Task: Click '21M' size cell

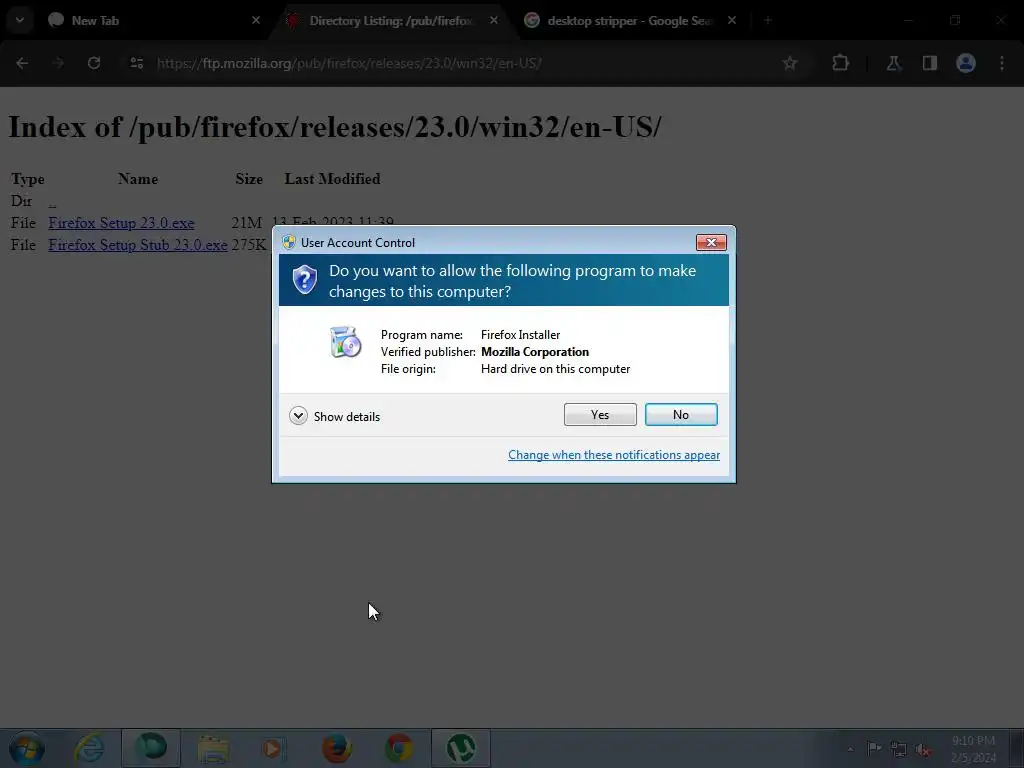Action: pyautogui.click(x=247, y=223)
